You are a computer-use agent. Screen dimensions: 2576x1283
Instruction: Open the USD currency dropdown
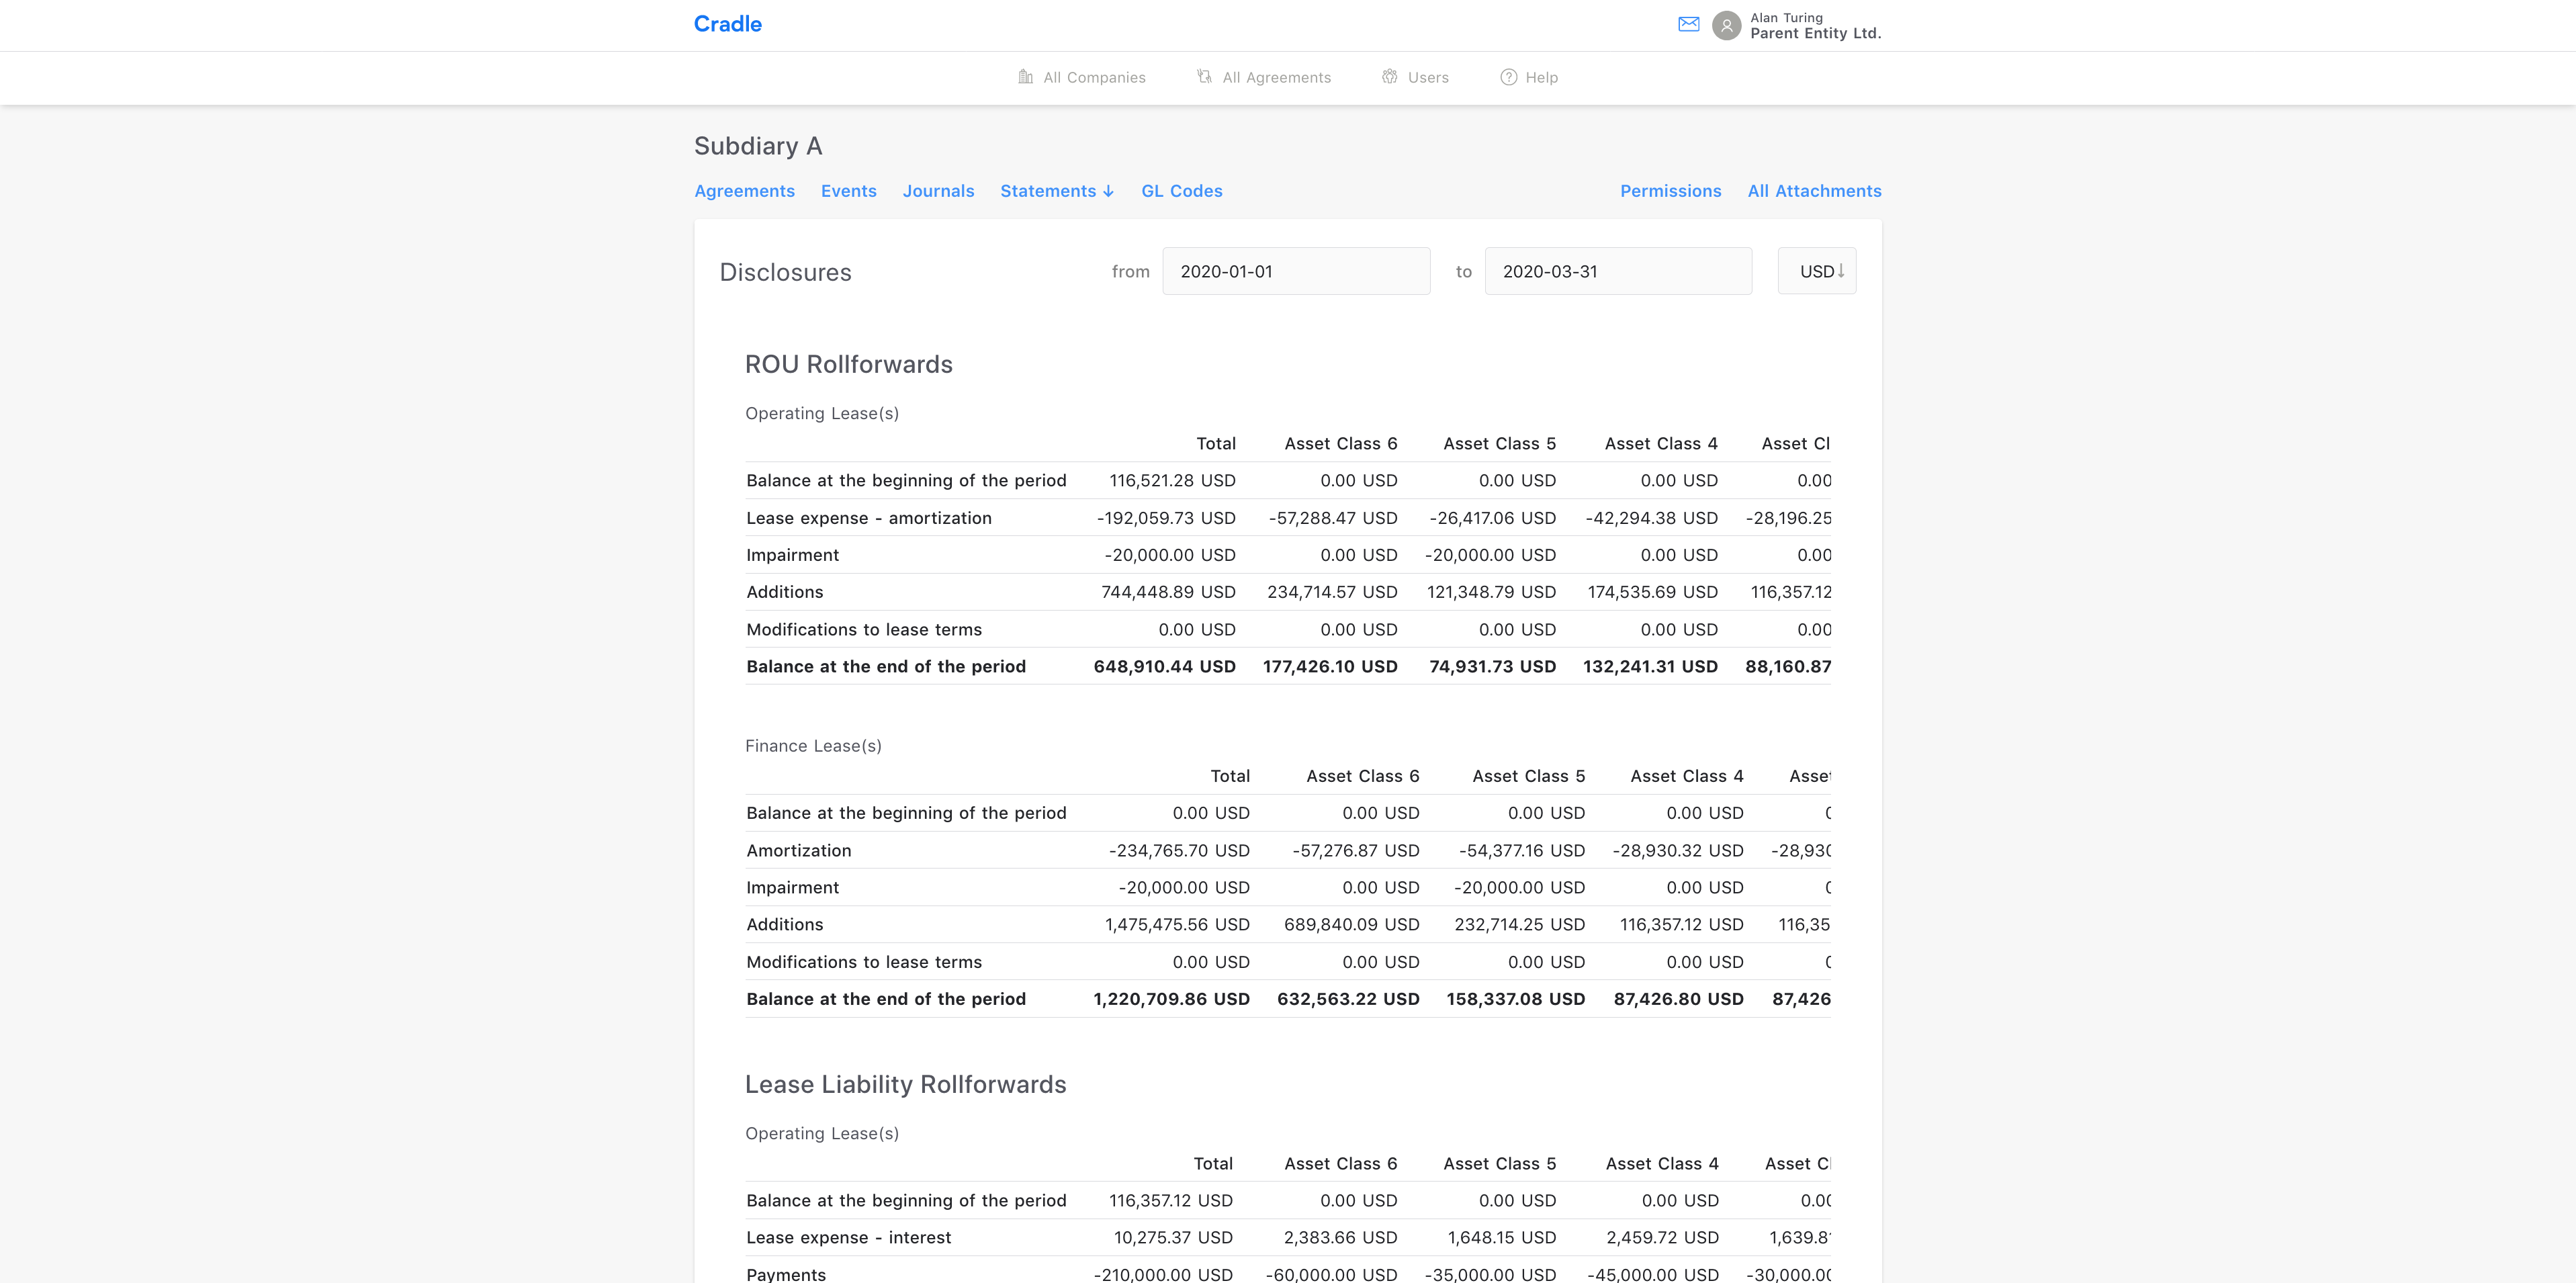pos(1816,271)
